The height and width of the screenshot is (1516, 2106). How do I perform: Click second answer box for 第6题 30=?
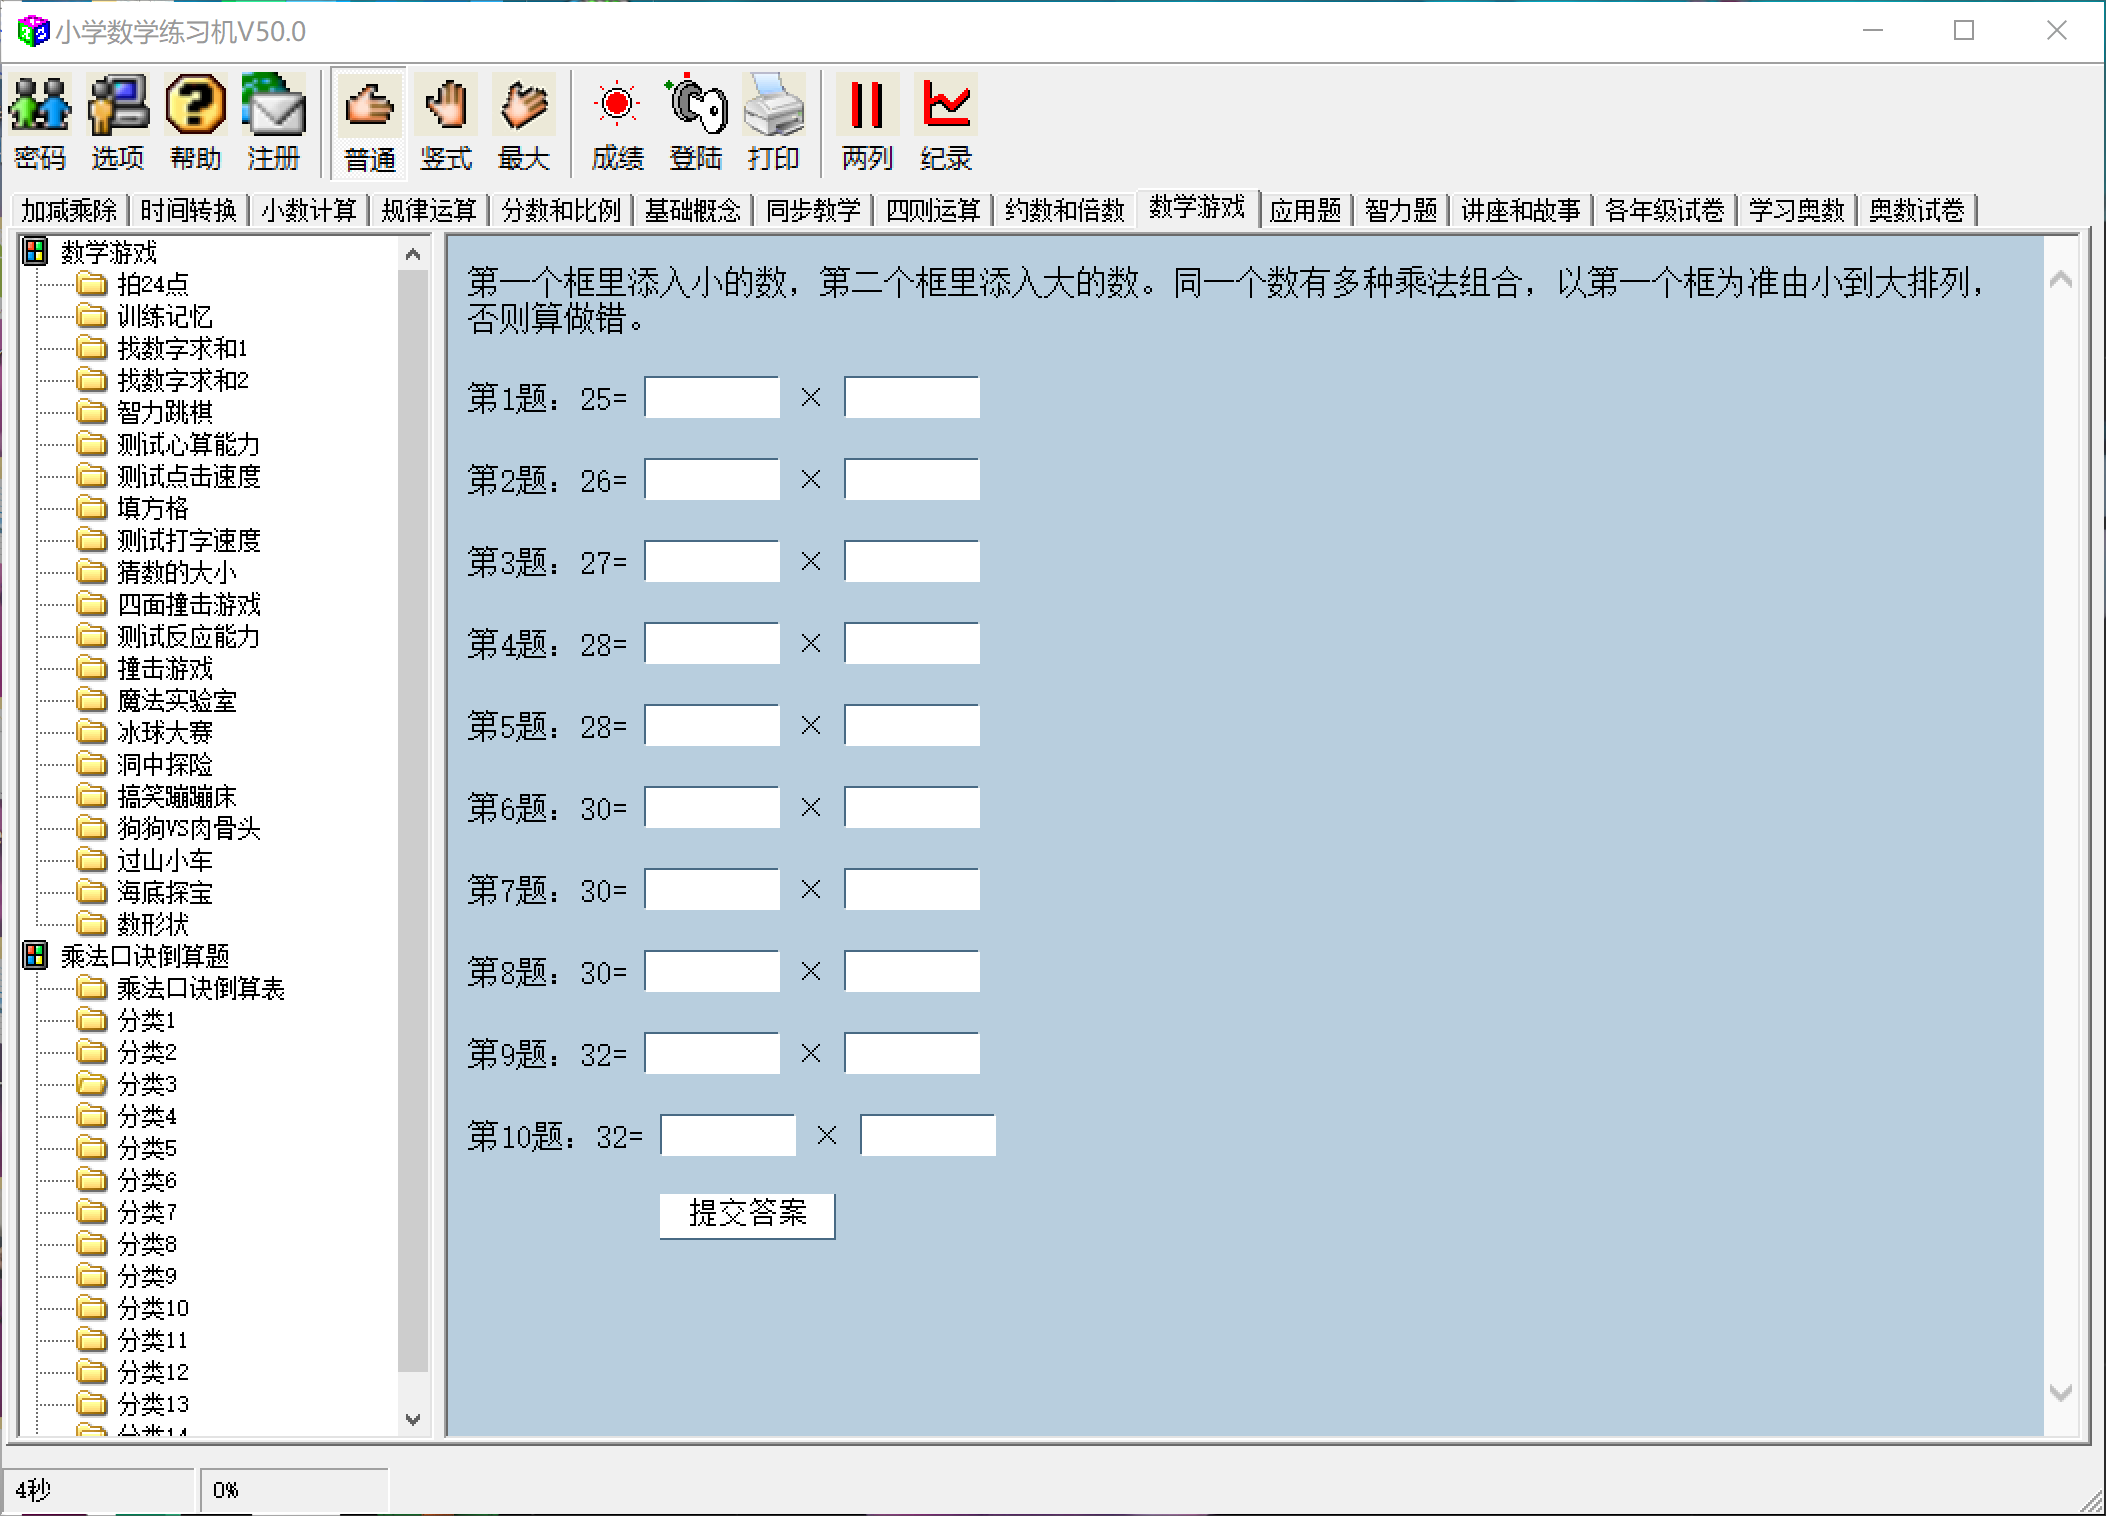(x=912, y=808)
